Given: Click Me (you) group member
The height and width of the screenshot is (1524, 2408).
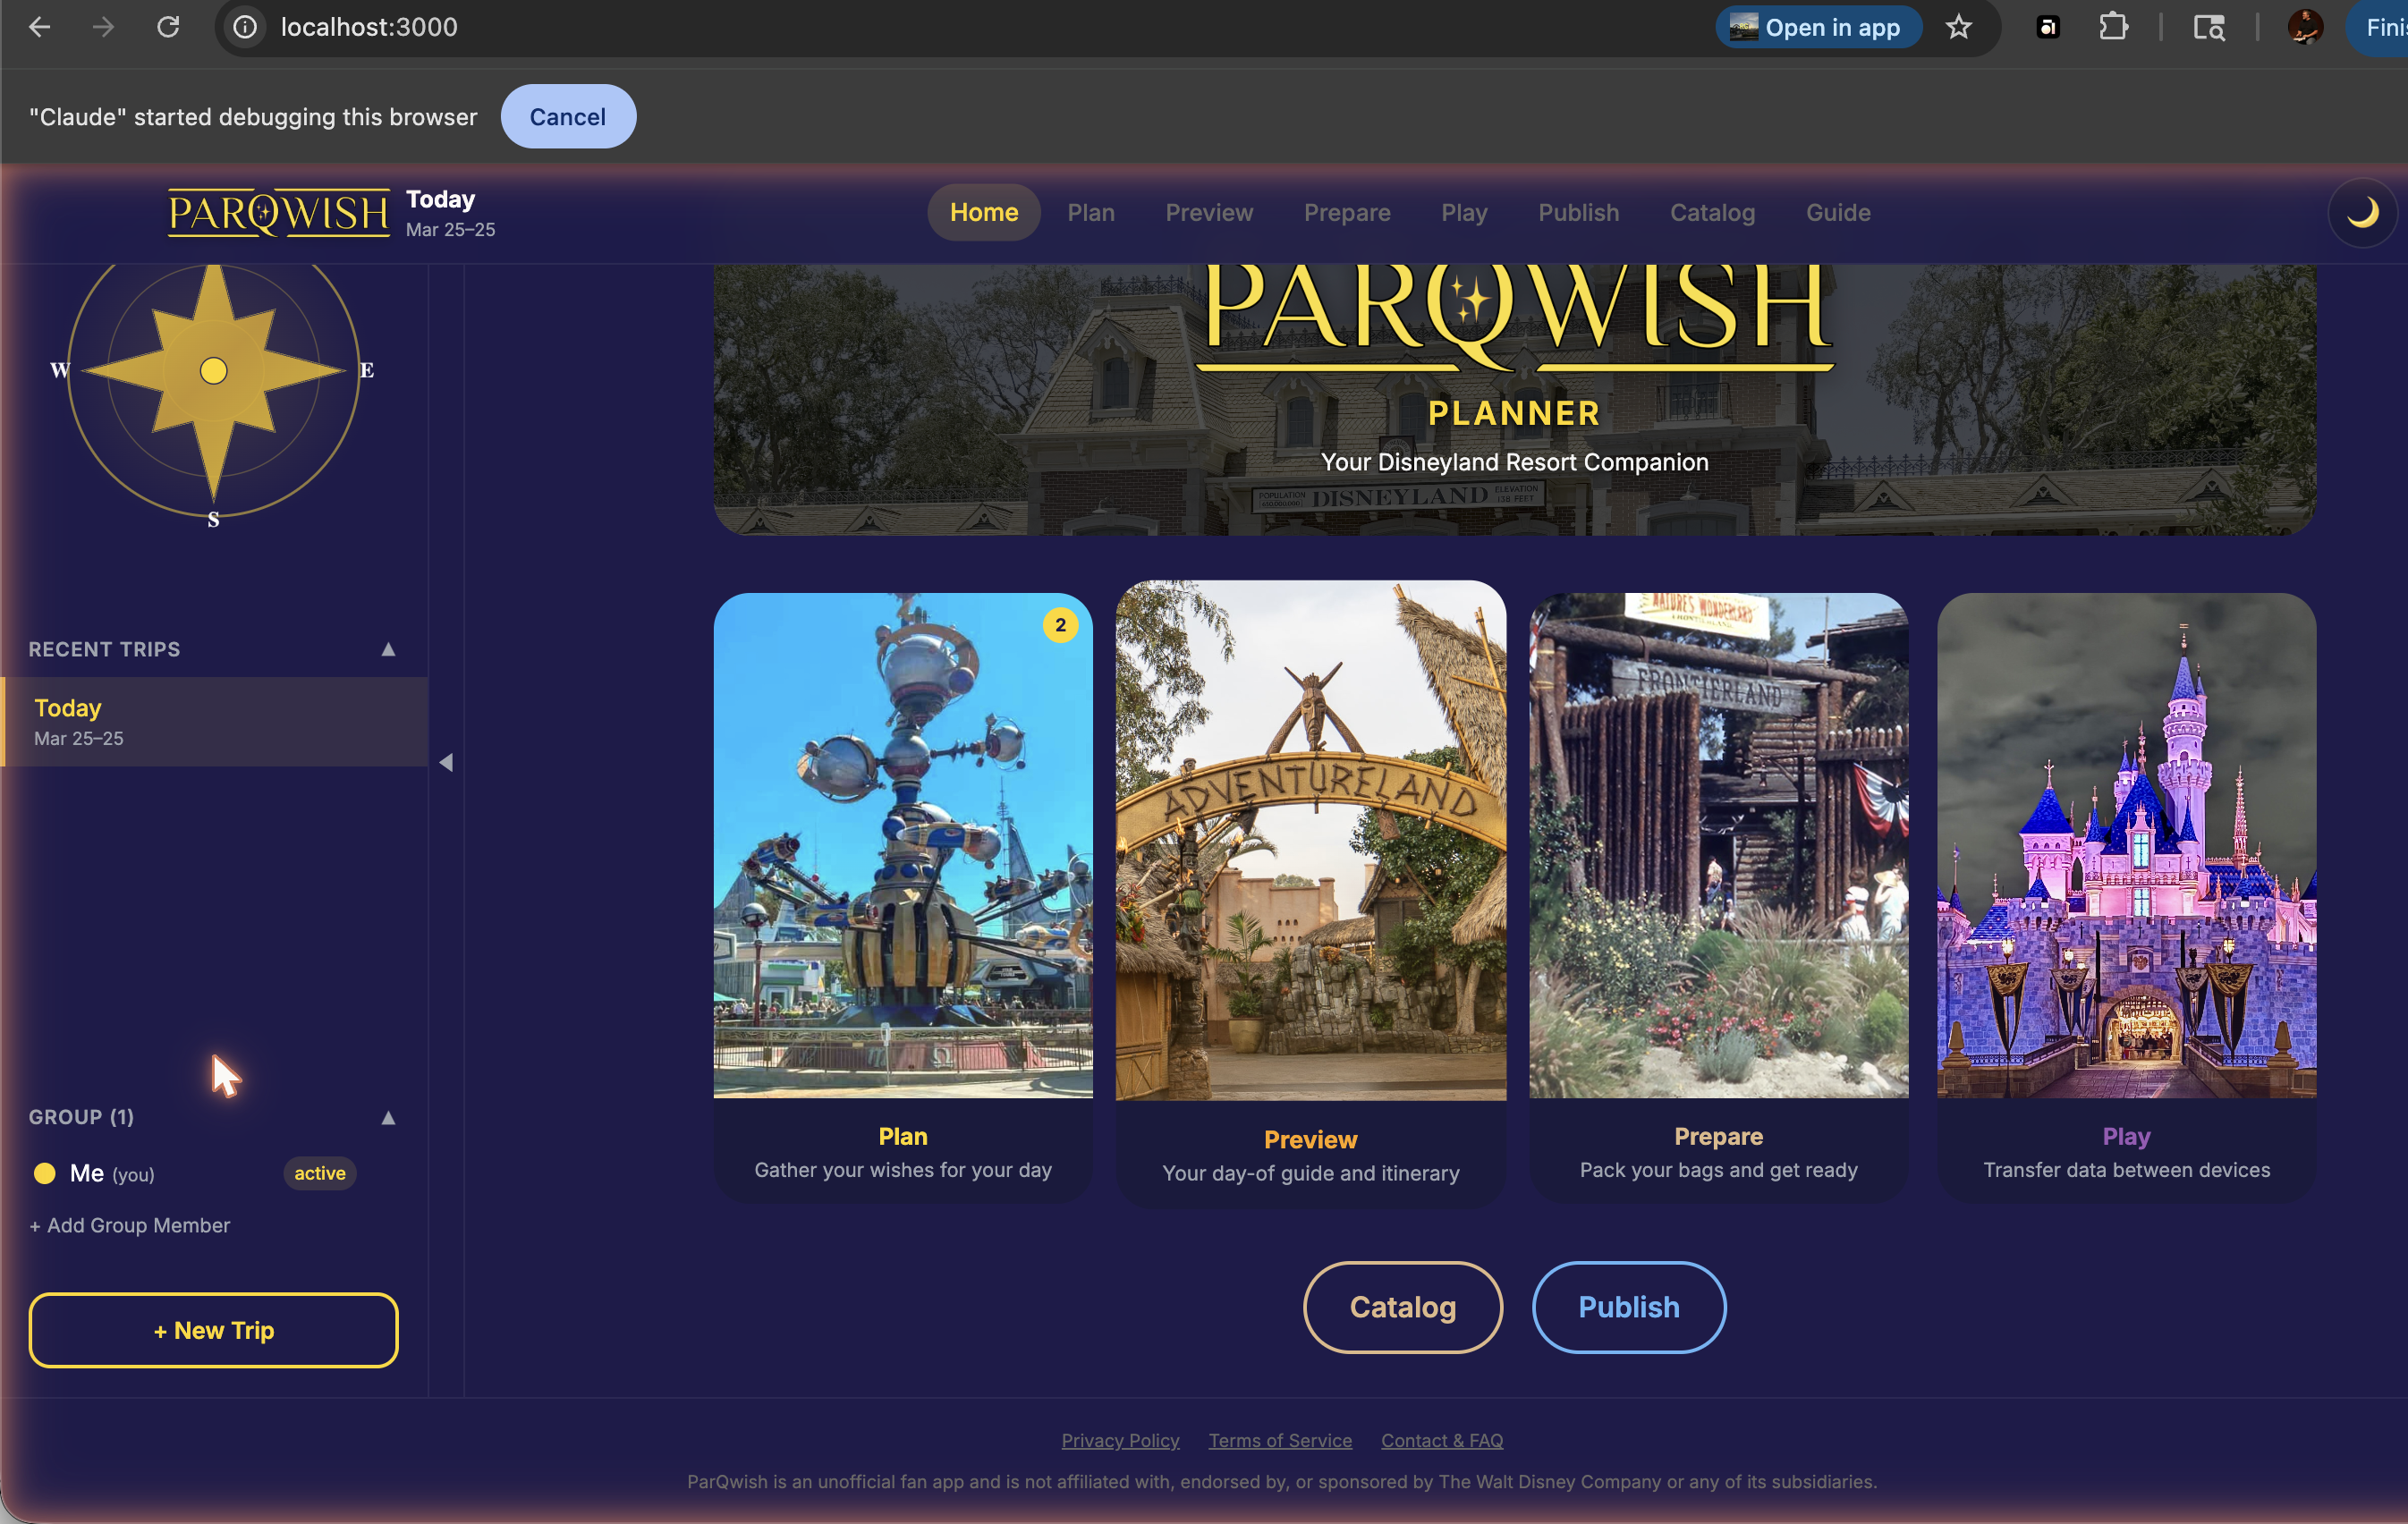Looking at the screenshot, I should (x=112, y=1174).
